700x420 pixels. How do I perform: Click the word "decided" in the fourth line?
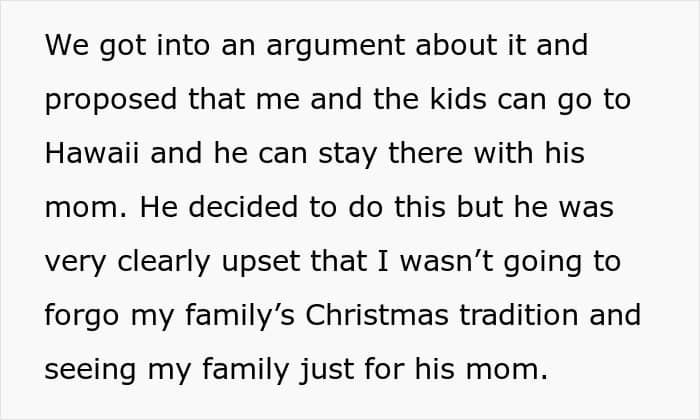(x=243, y=207)
